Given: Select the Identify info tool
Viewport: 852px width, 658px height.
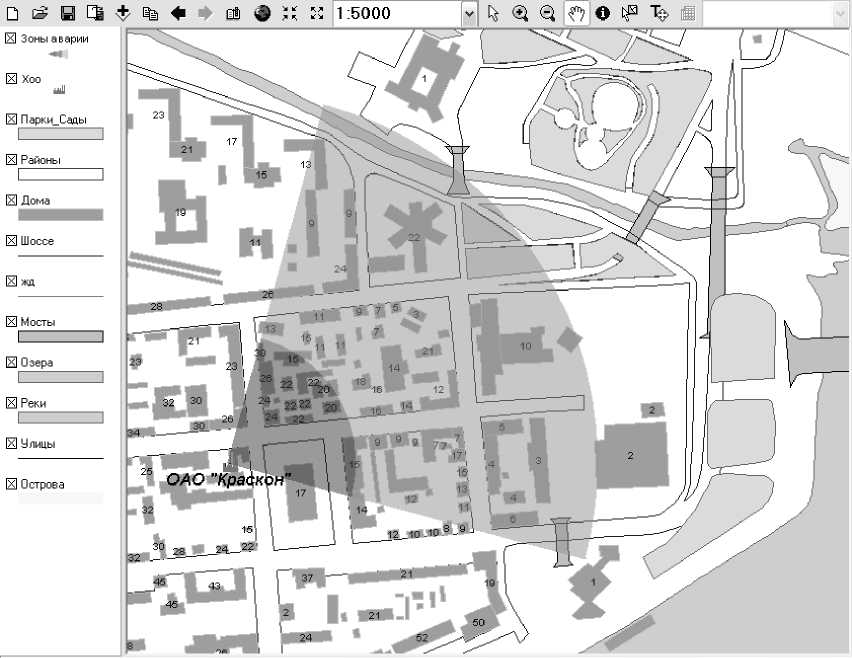Looking at the screenshot, I should 603,13.
